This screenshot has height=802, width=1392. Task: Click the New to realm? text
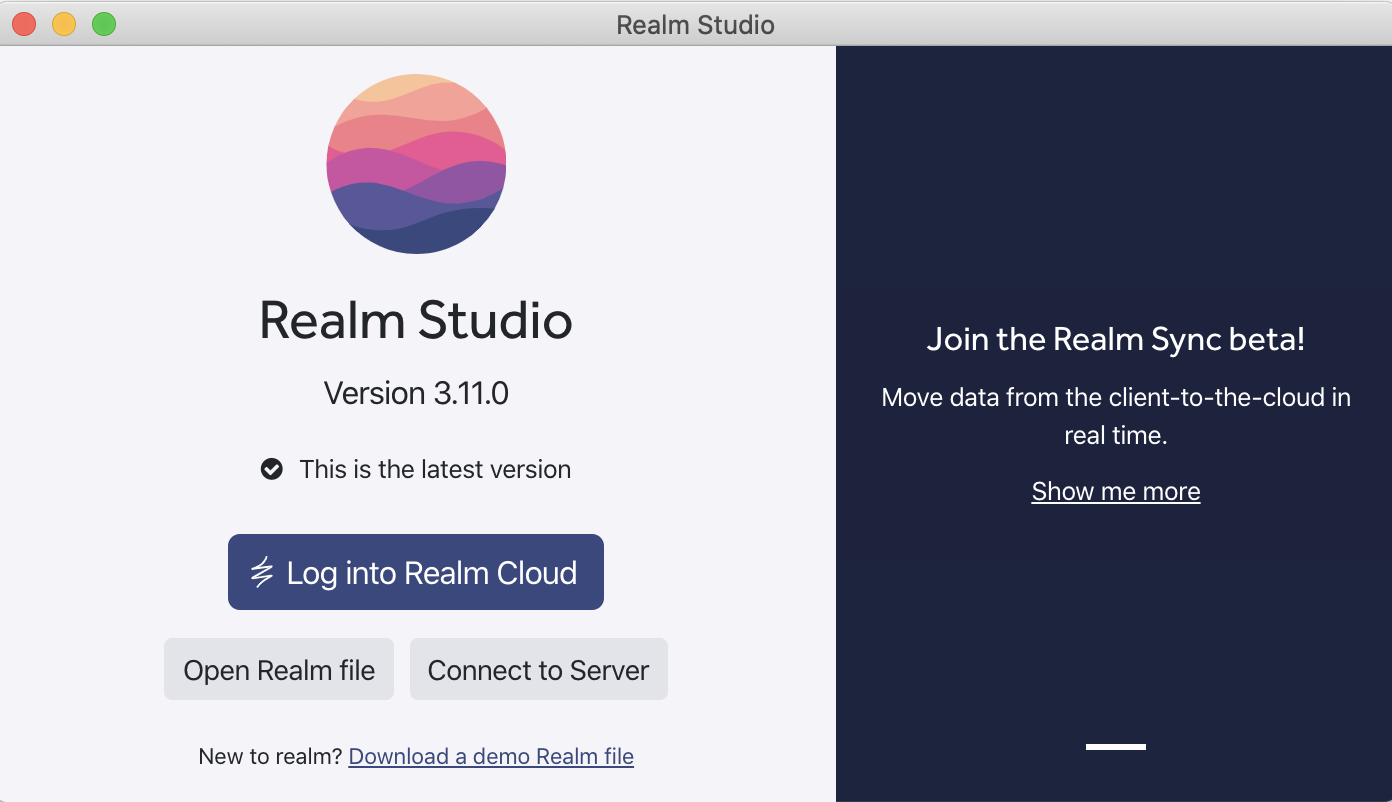[270, 756]
